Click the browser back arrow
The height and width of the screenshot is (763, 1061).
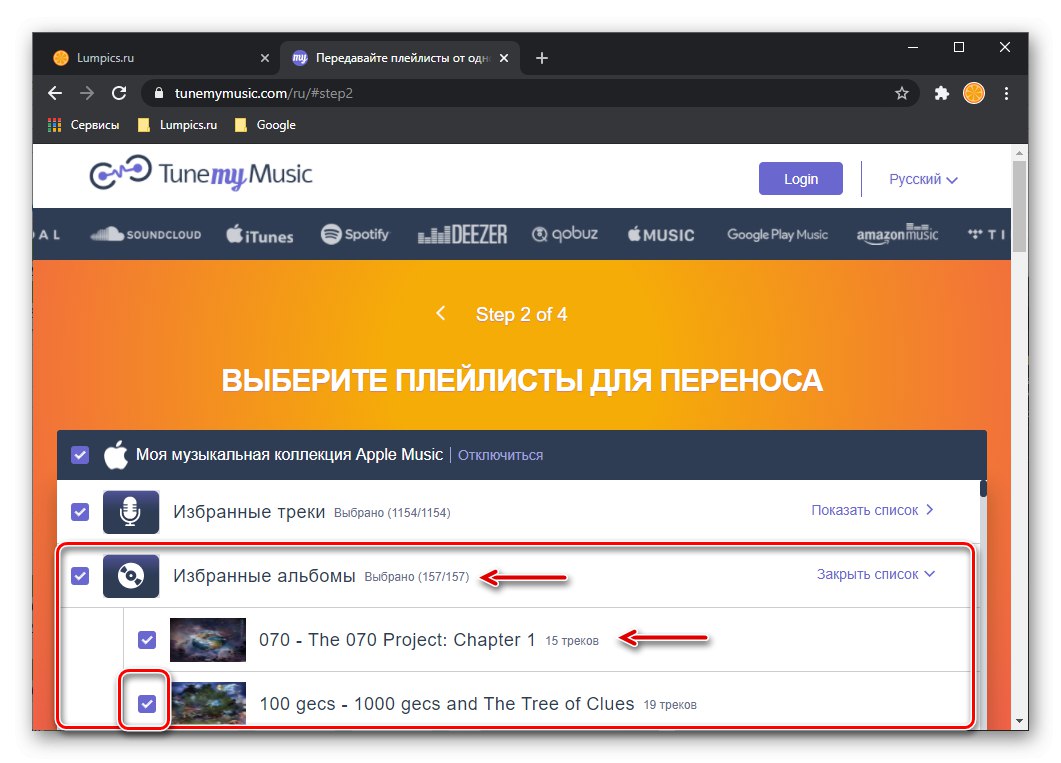55,93
